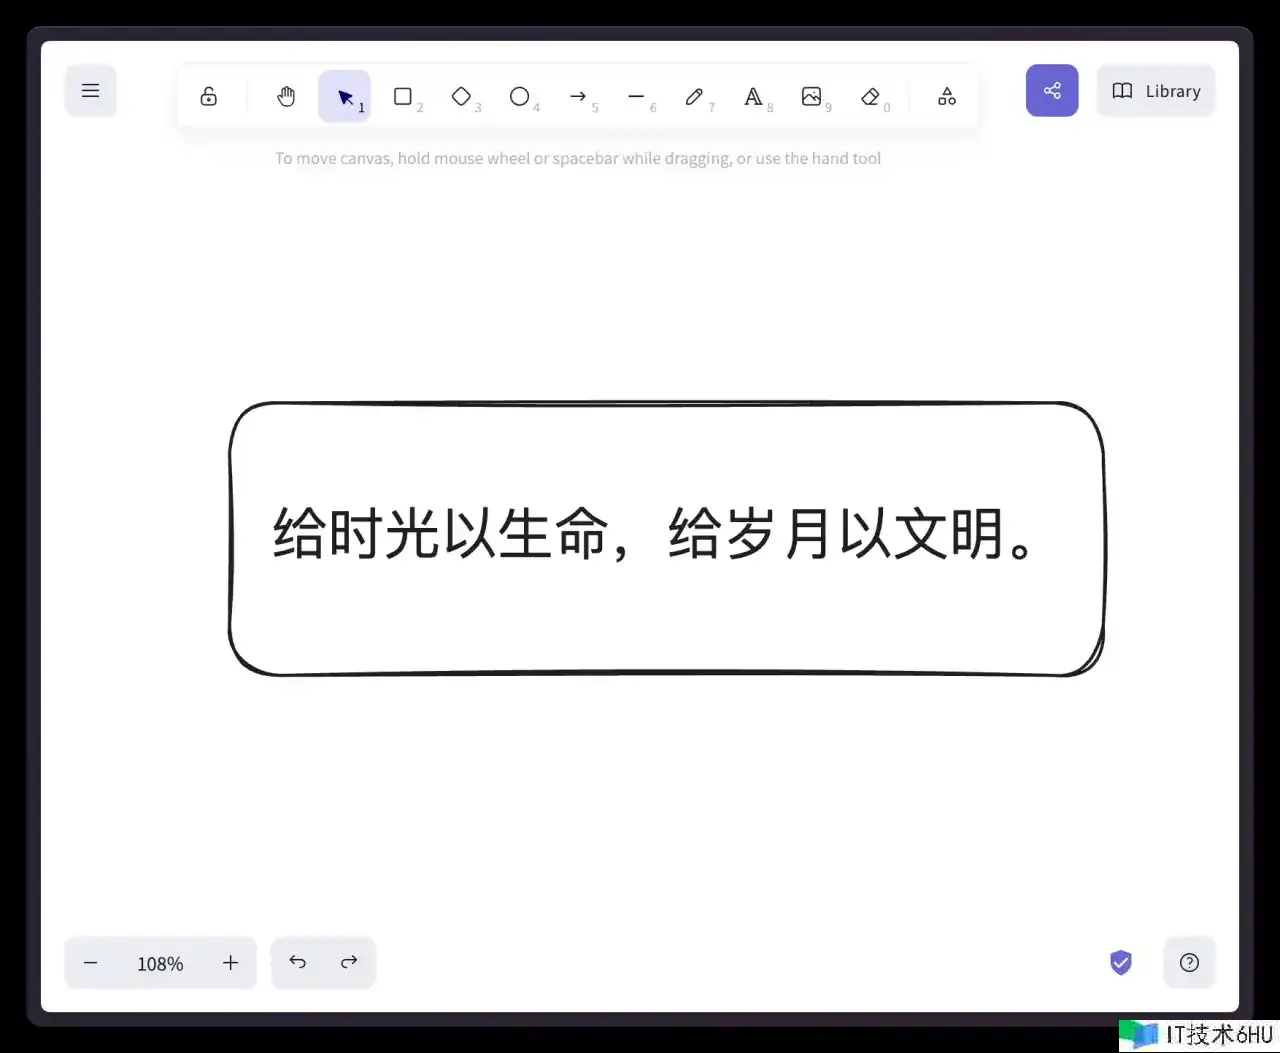Expand the more shapes tools menu
The width and height of the screenshot is (1280, 1053).
pyautogui.click(x=947, y=96)
